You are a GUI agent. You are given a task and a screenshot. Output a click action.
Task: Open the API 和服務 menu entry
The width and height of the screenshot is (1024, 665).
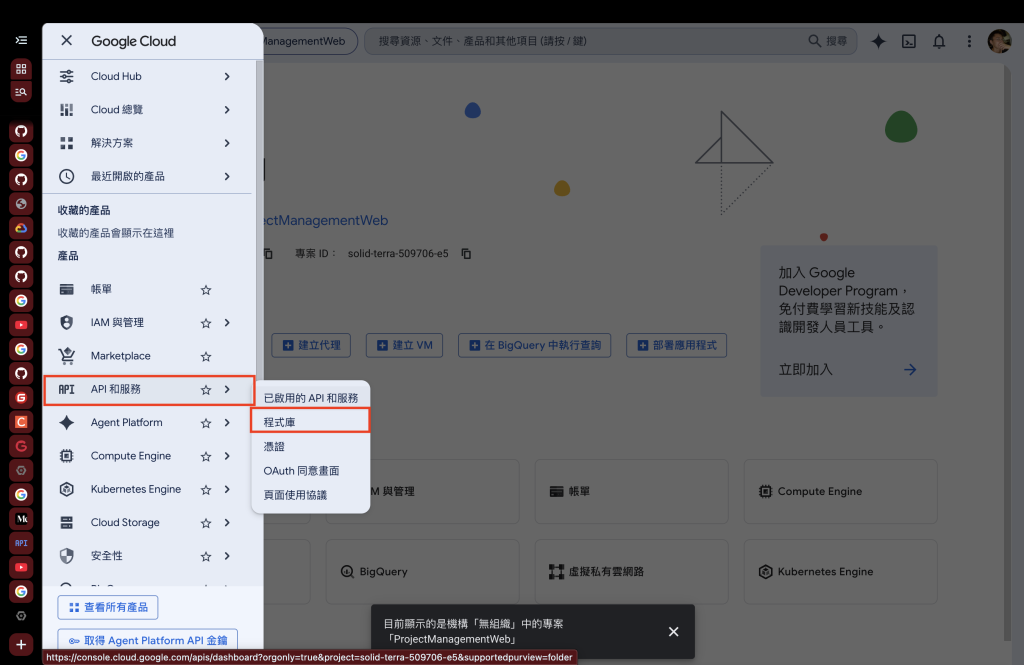(149, 390)
